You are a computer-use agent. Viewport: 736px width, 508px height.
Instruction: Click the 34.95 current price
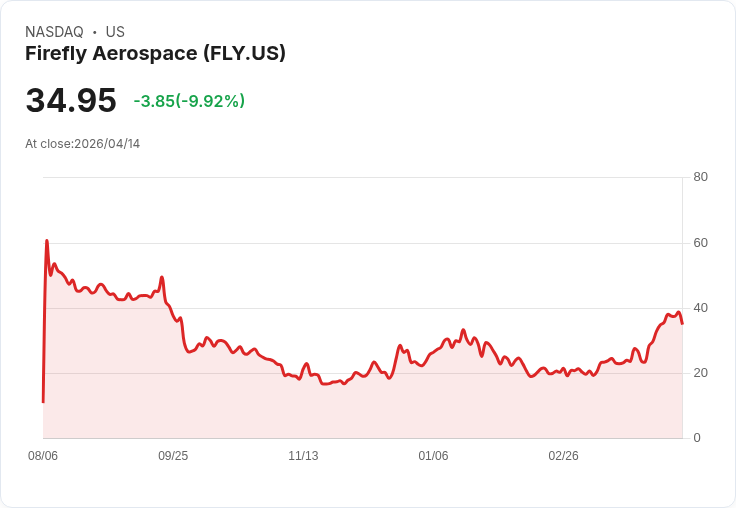tap(71, 100)
